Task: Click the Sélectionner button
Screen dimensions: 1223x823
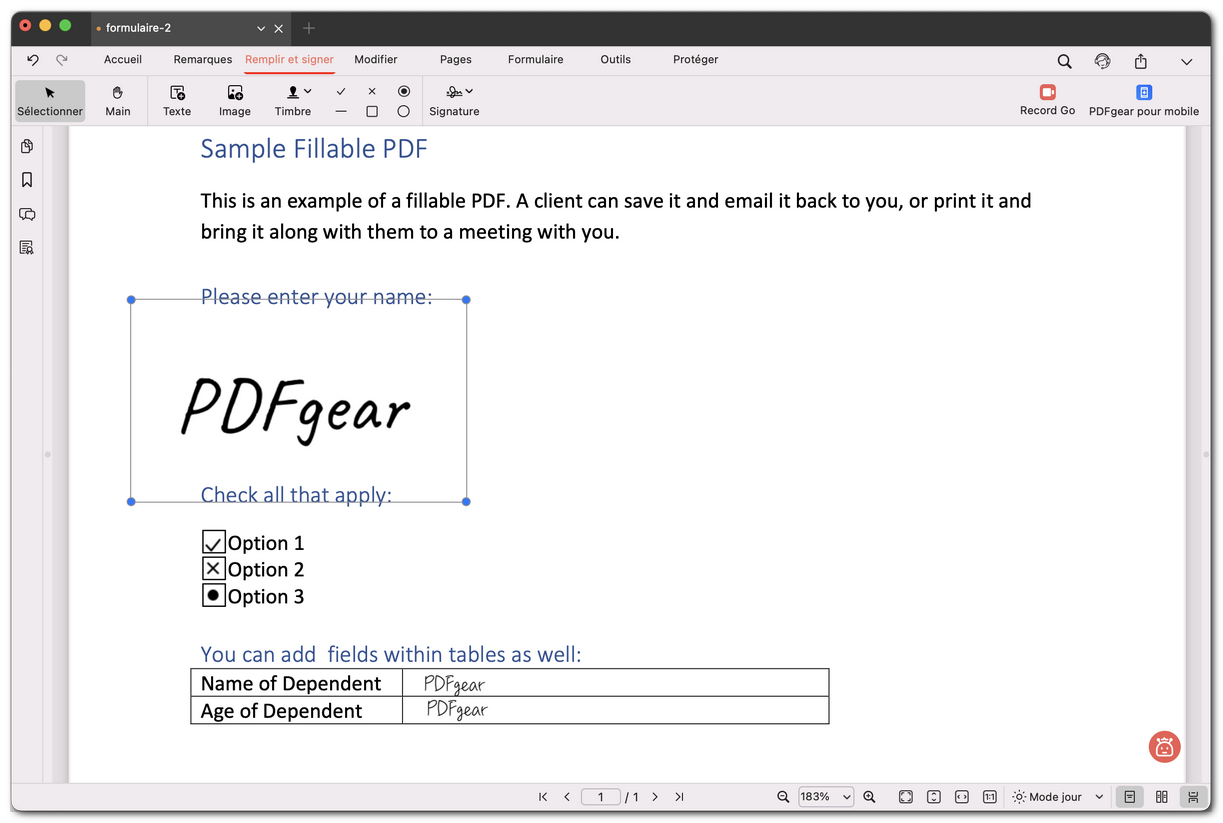Action: (x=49, y=100)
